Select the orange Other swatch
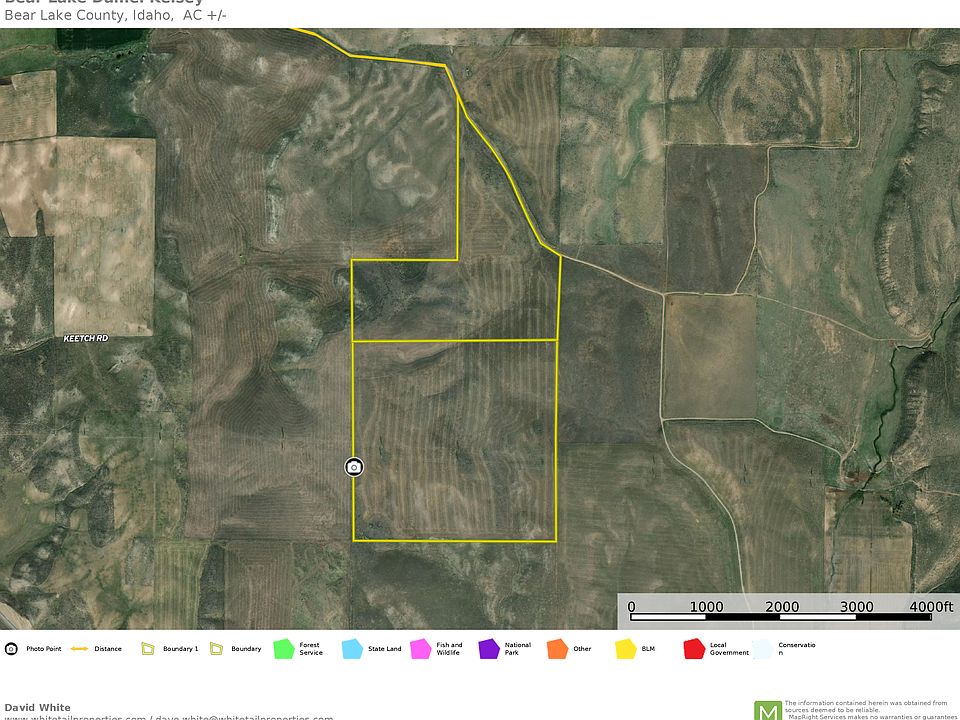Image resolution: width=960 pixels, height=720 pixels. [557, 649]
